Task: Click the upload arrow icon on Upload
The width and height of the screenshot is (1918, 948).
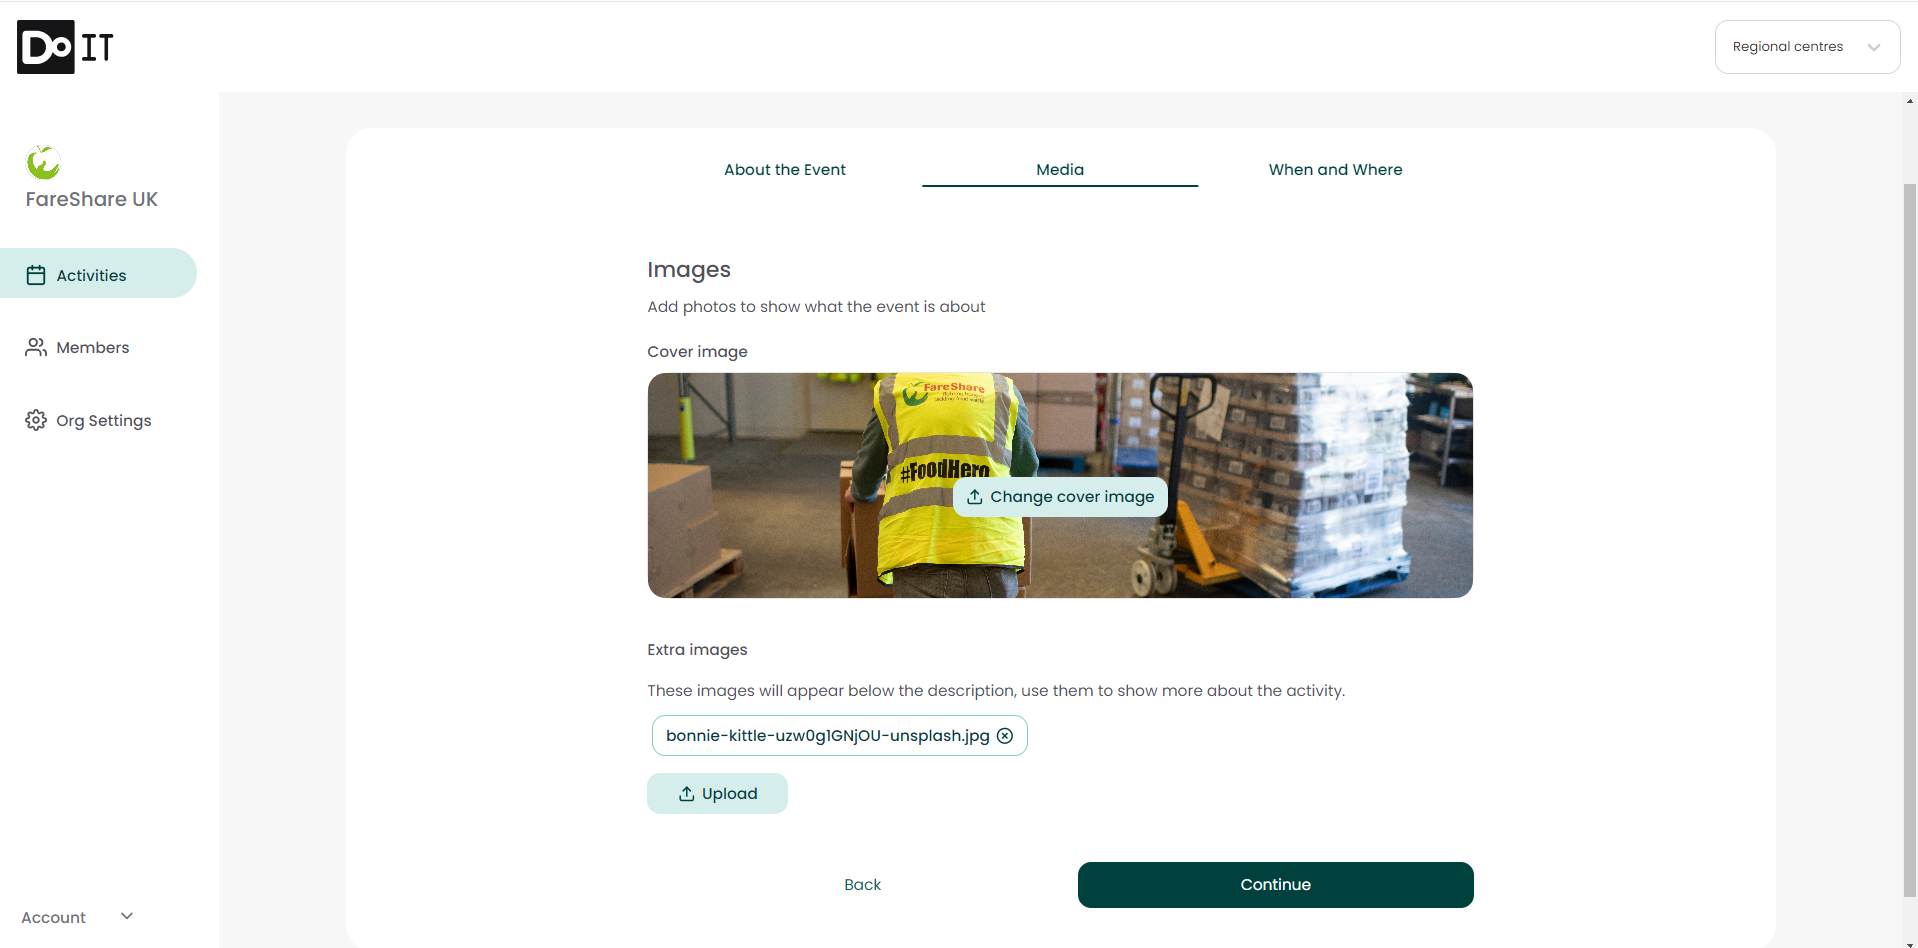Action: click(687, 794)
